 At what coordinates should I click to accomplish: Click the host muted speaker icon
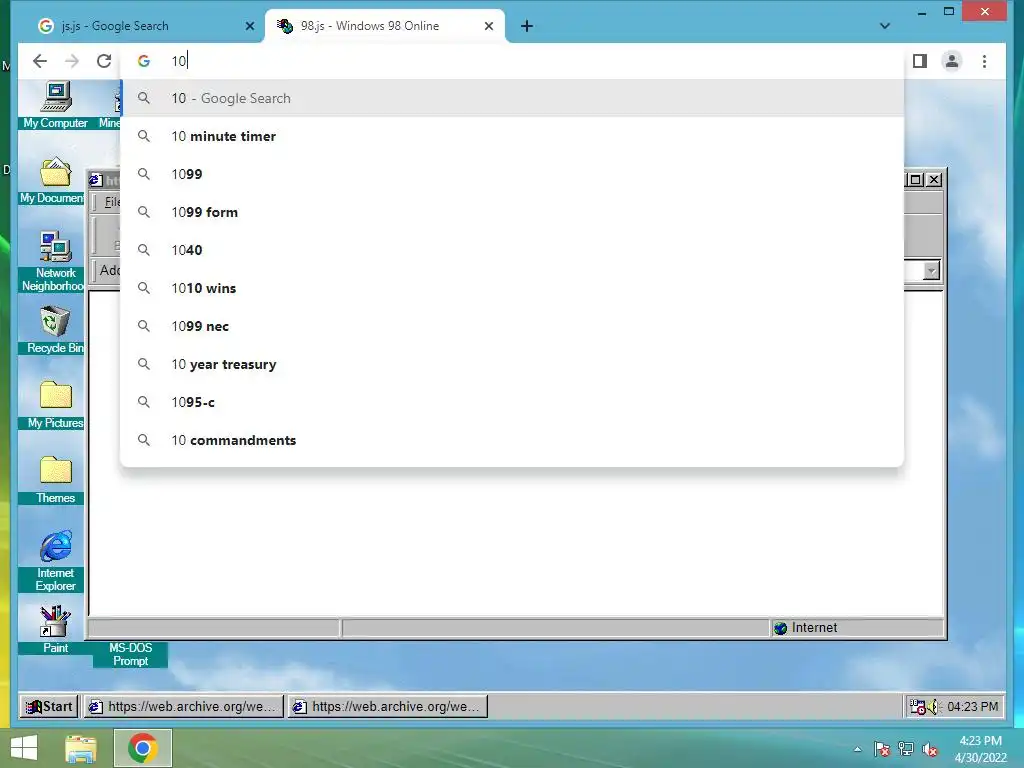pyautogui.click(x=930, y=749)
